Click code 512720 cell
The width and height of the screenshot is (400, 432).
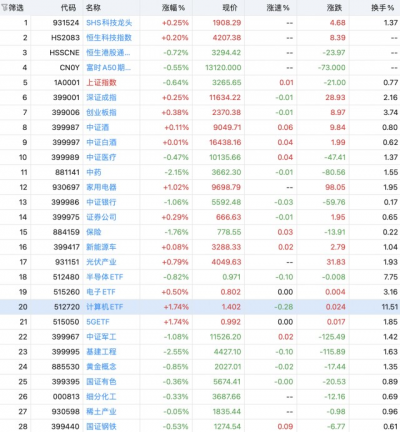[x=67, y=307]
